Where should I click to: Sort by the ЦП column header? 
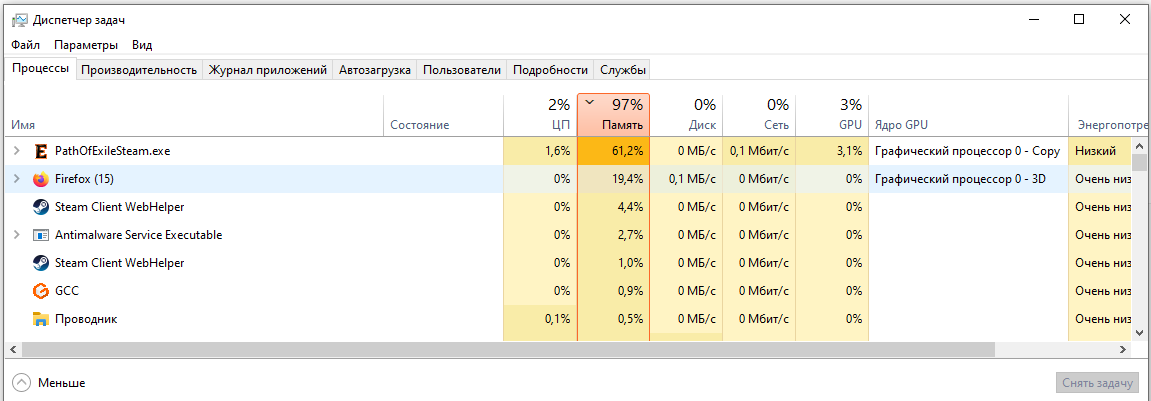540,115
